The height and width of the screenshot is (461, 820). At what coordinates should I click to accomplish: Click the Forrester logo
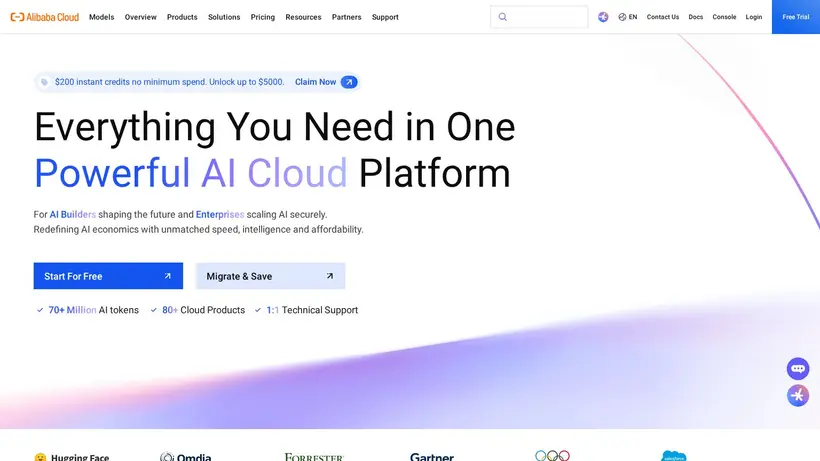coord(314,457)
